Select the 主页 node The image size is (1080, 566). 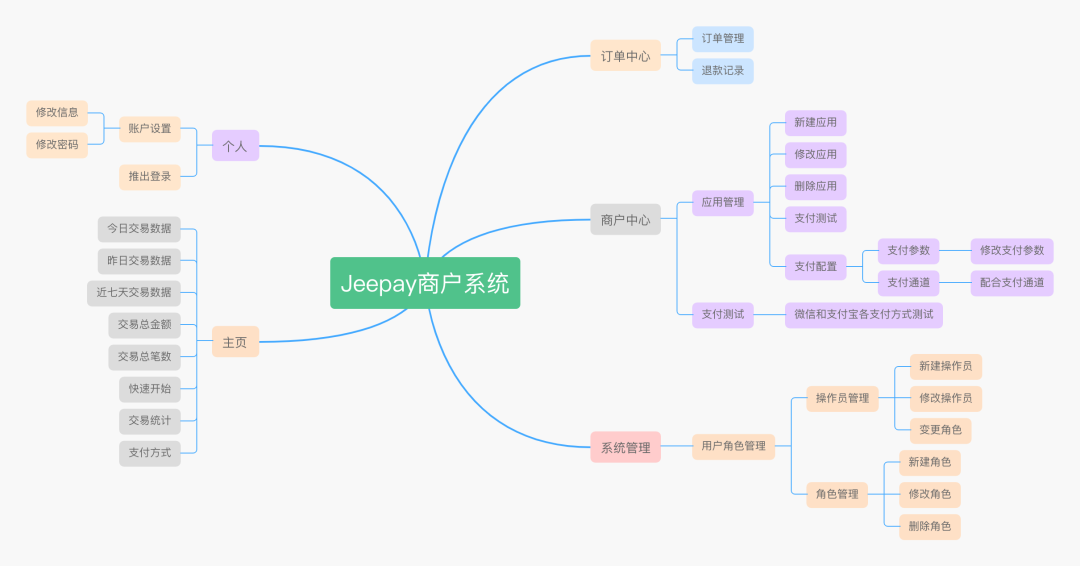coord(235,342)
